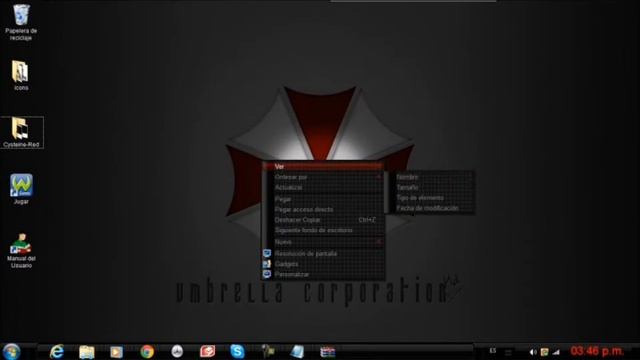This screenshot has height=360, width=640.
Task: Select the Cysteine-Red folder icon
Action: coord(22,133)
